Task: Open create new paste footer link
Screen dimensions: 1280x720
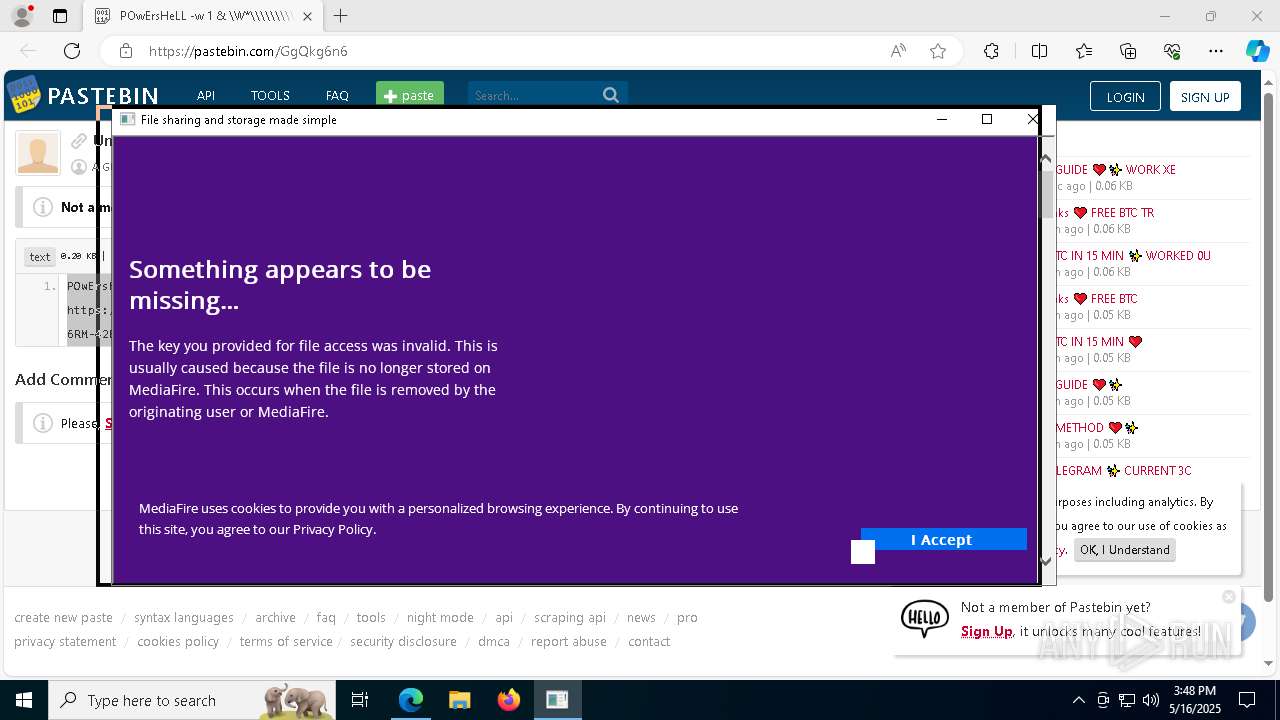Action: tap(63, 617)
